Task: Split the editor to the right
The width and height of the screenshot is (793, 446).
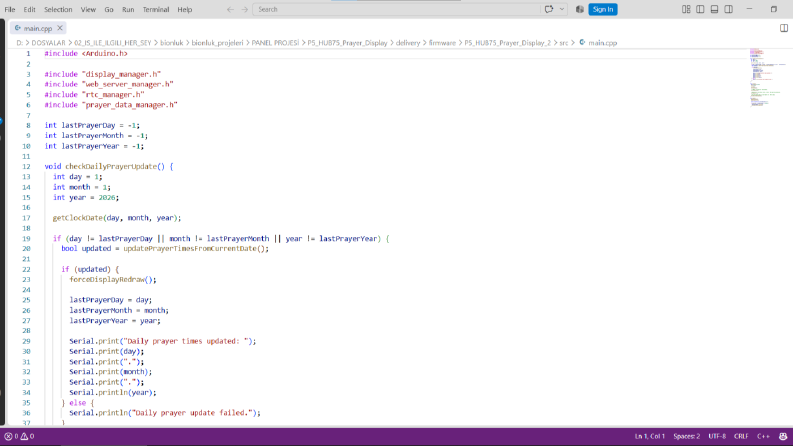Action: pyautogui.click(x=783, y=28)
